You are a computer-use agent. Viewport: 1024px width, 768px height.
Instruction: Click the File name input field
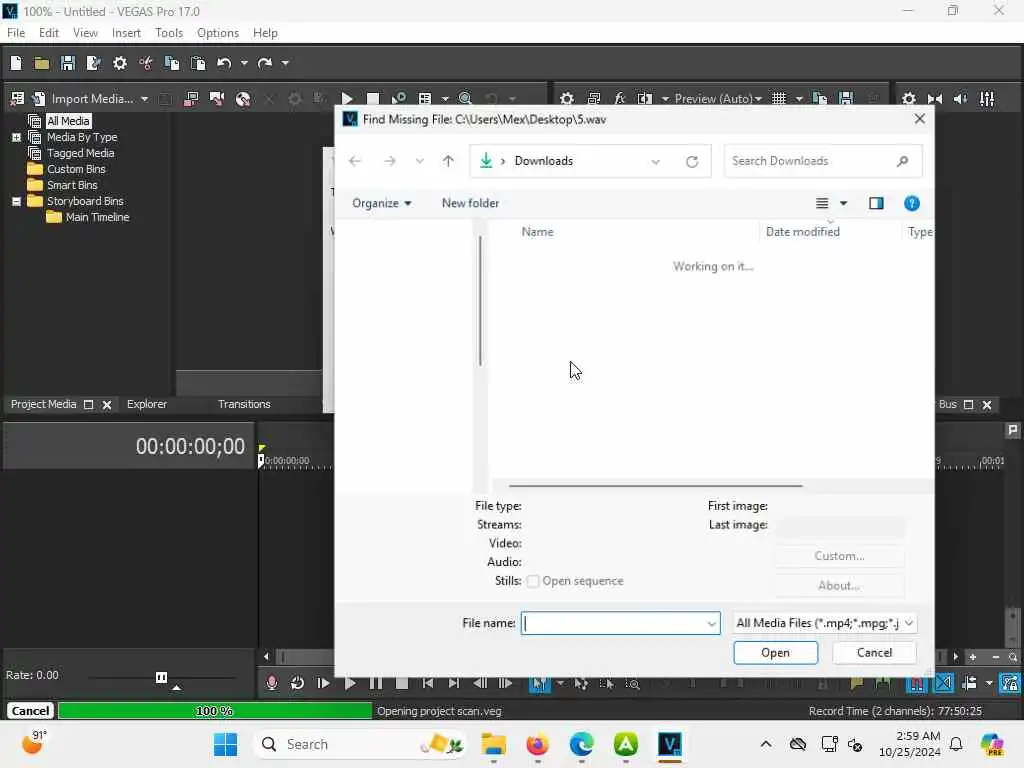620,623
